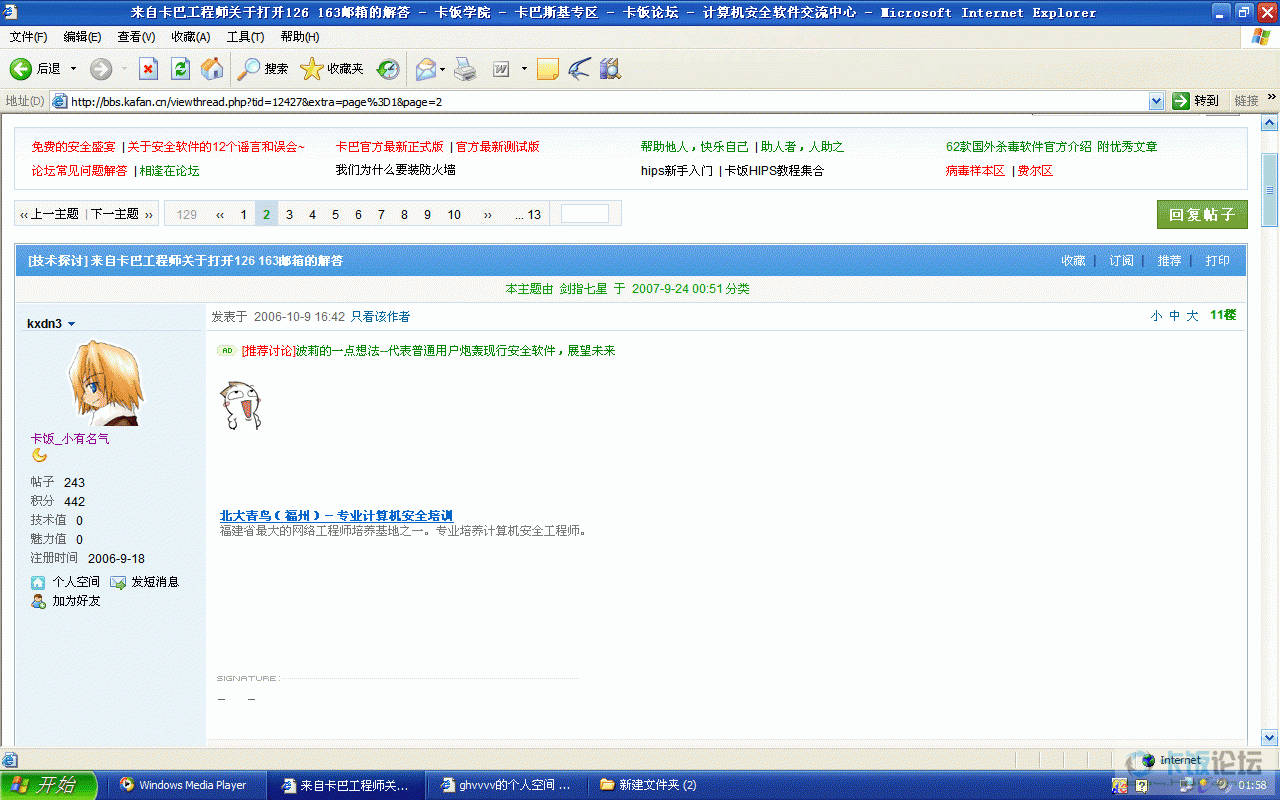The height and width of the screenshot is (800, 1280).
Task: Click the 订阅 subscribe link
Action: pyautogui.click(x=1121, y=260)
